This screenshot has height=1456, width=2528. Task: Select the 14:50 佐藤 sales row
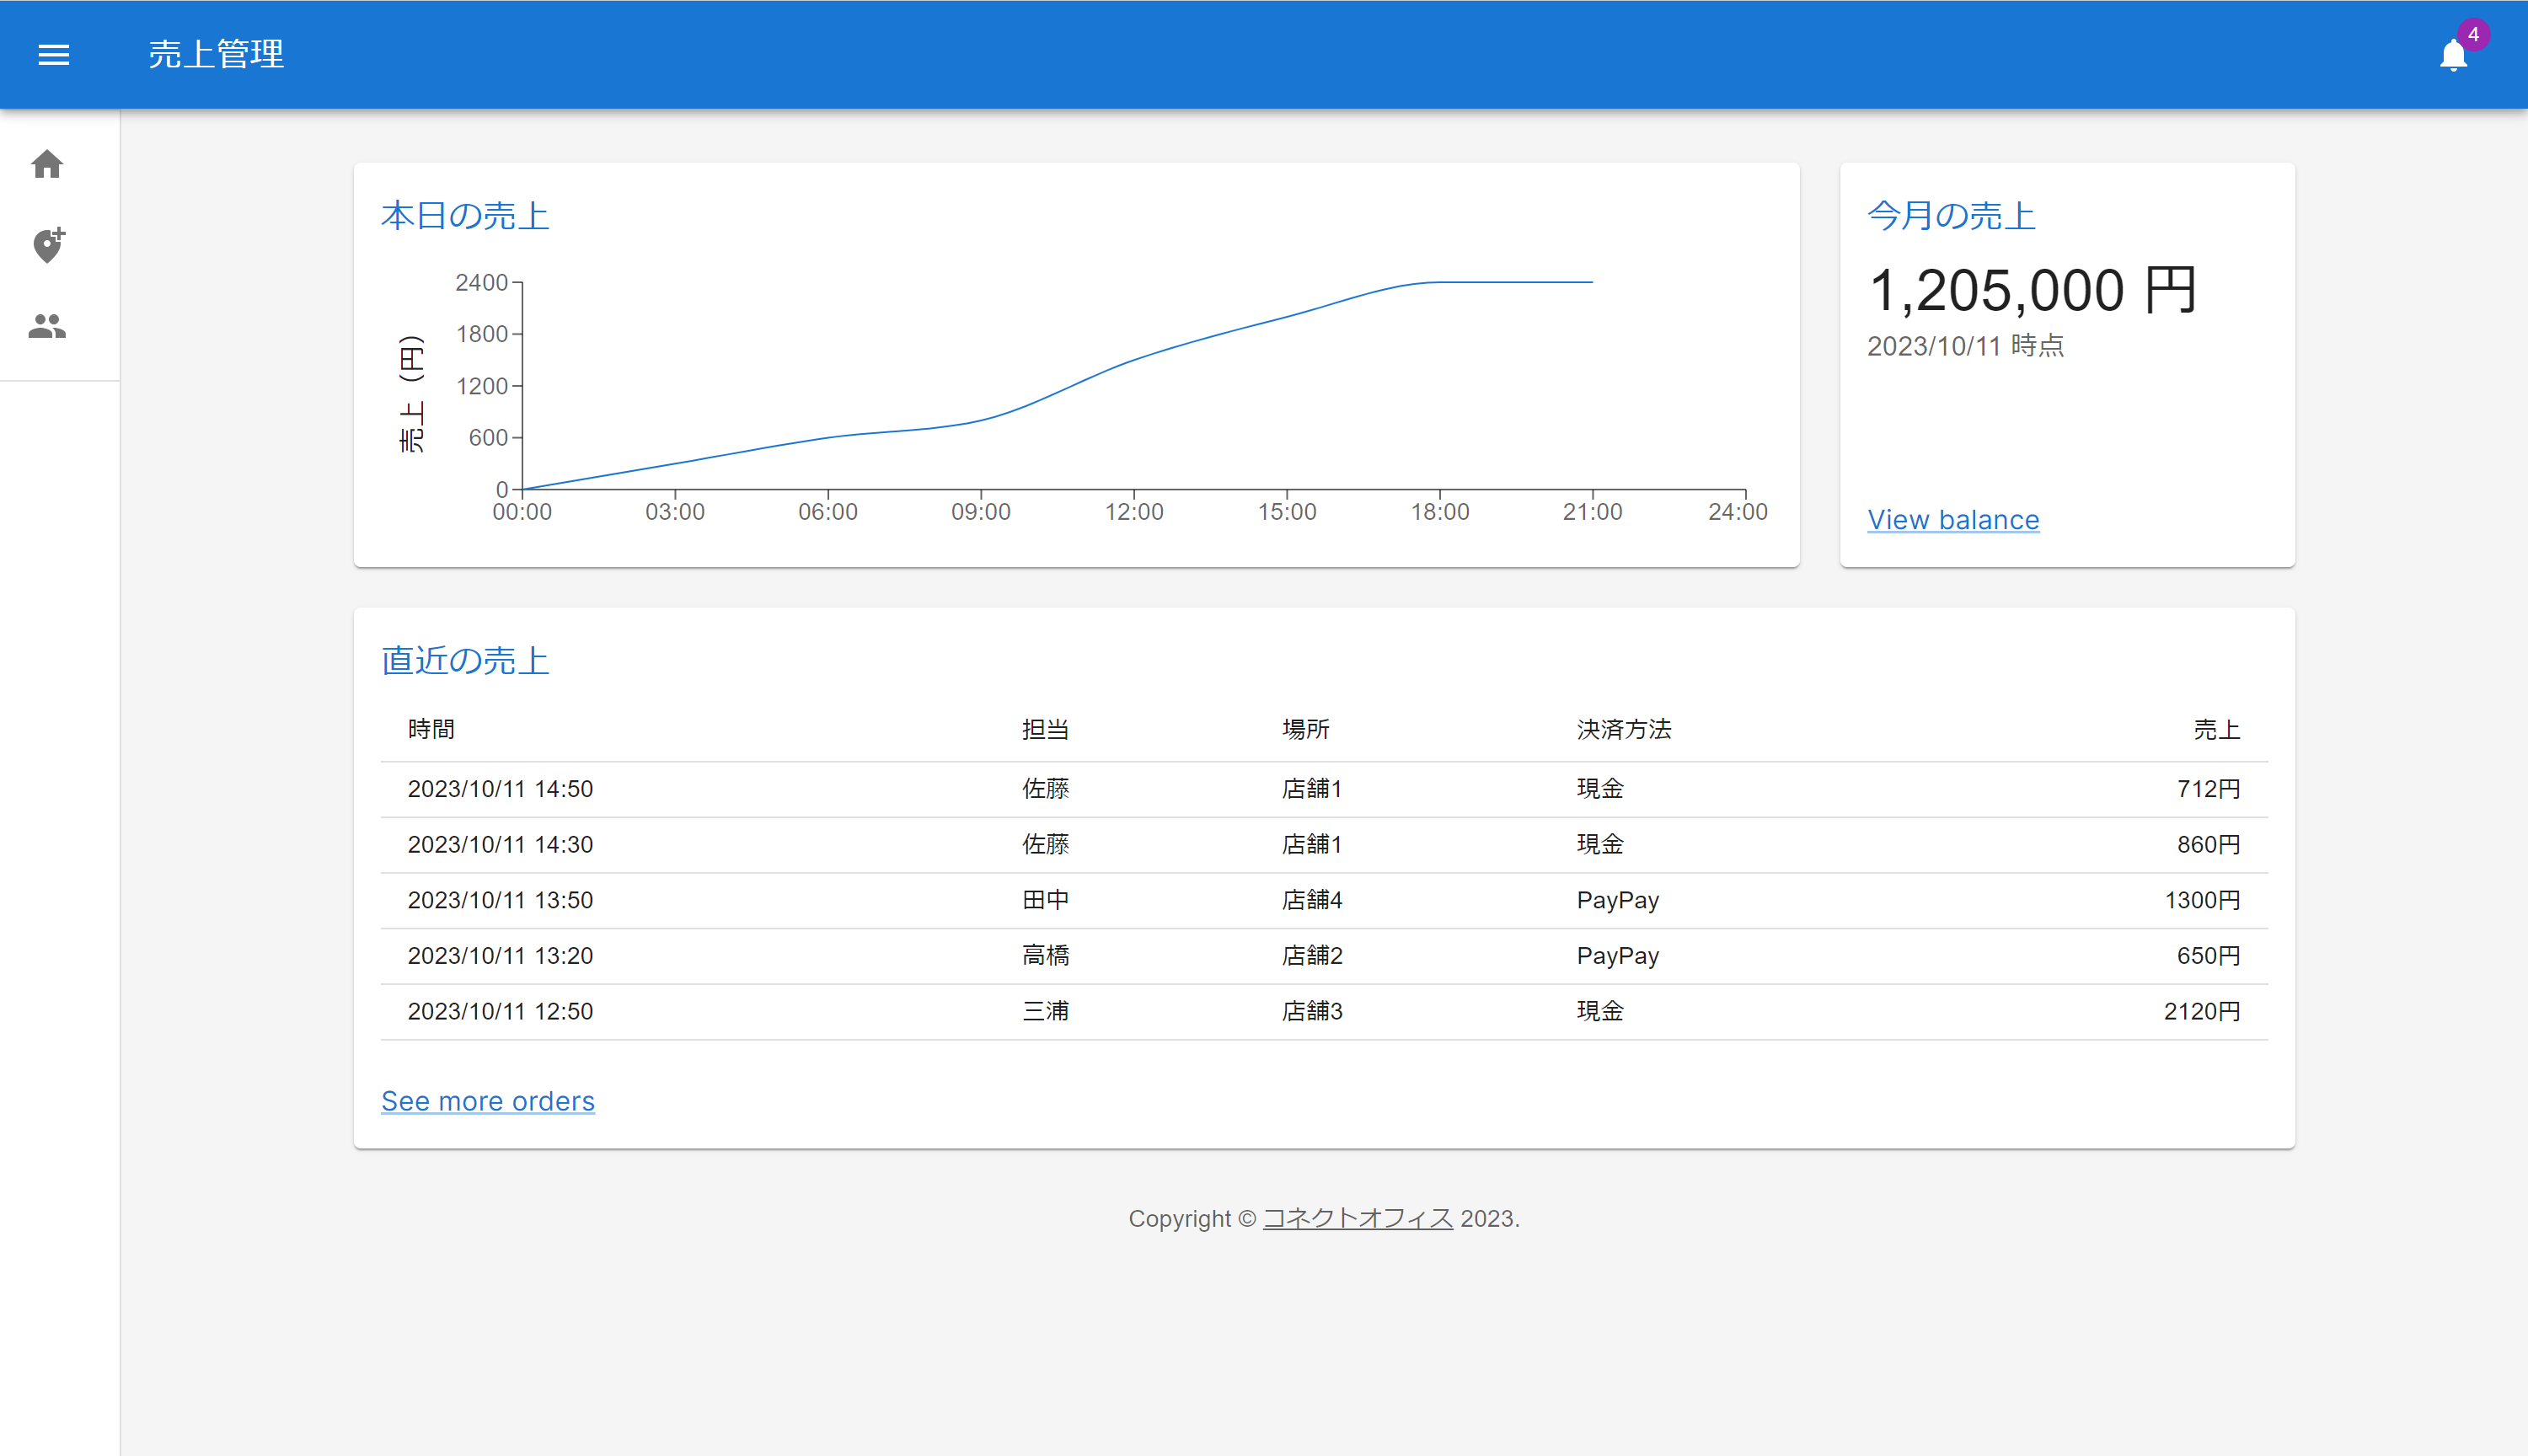click(x=1324, y=789)
